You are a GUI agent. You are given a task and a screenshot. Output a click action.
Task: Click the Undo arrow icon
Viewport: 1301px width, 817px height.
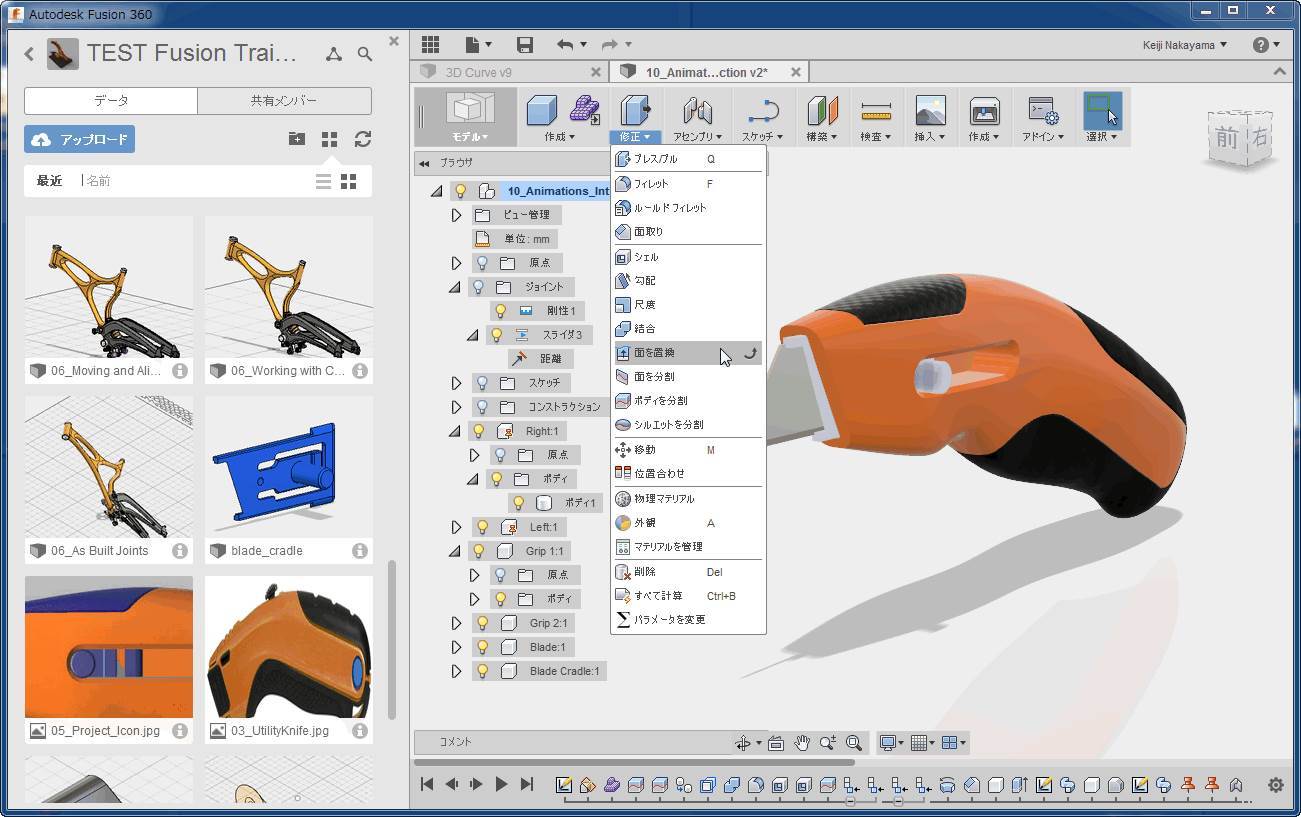click(566, 45)
